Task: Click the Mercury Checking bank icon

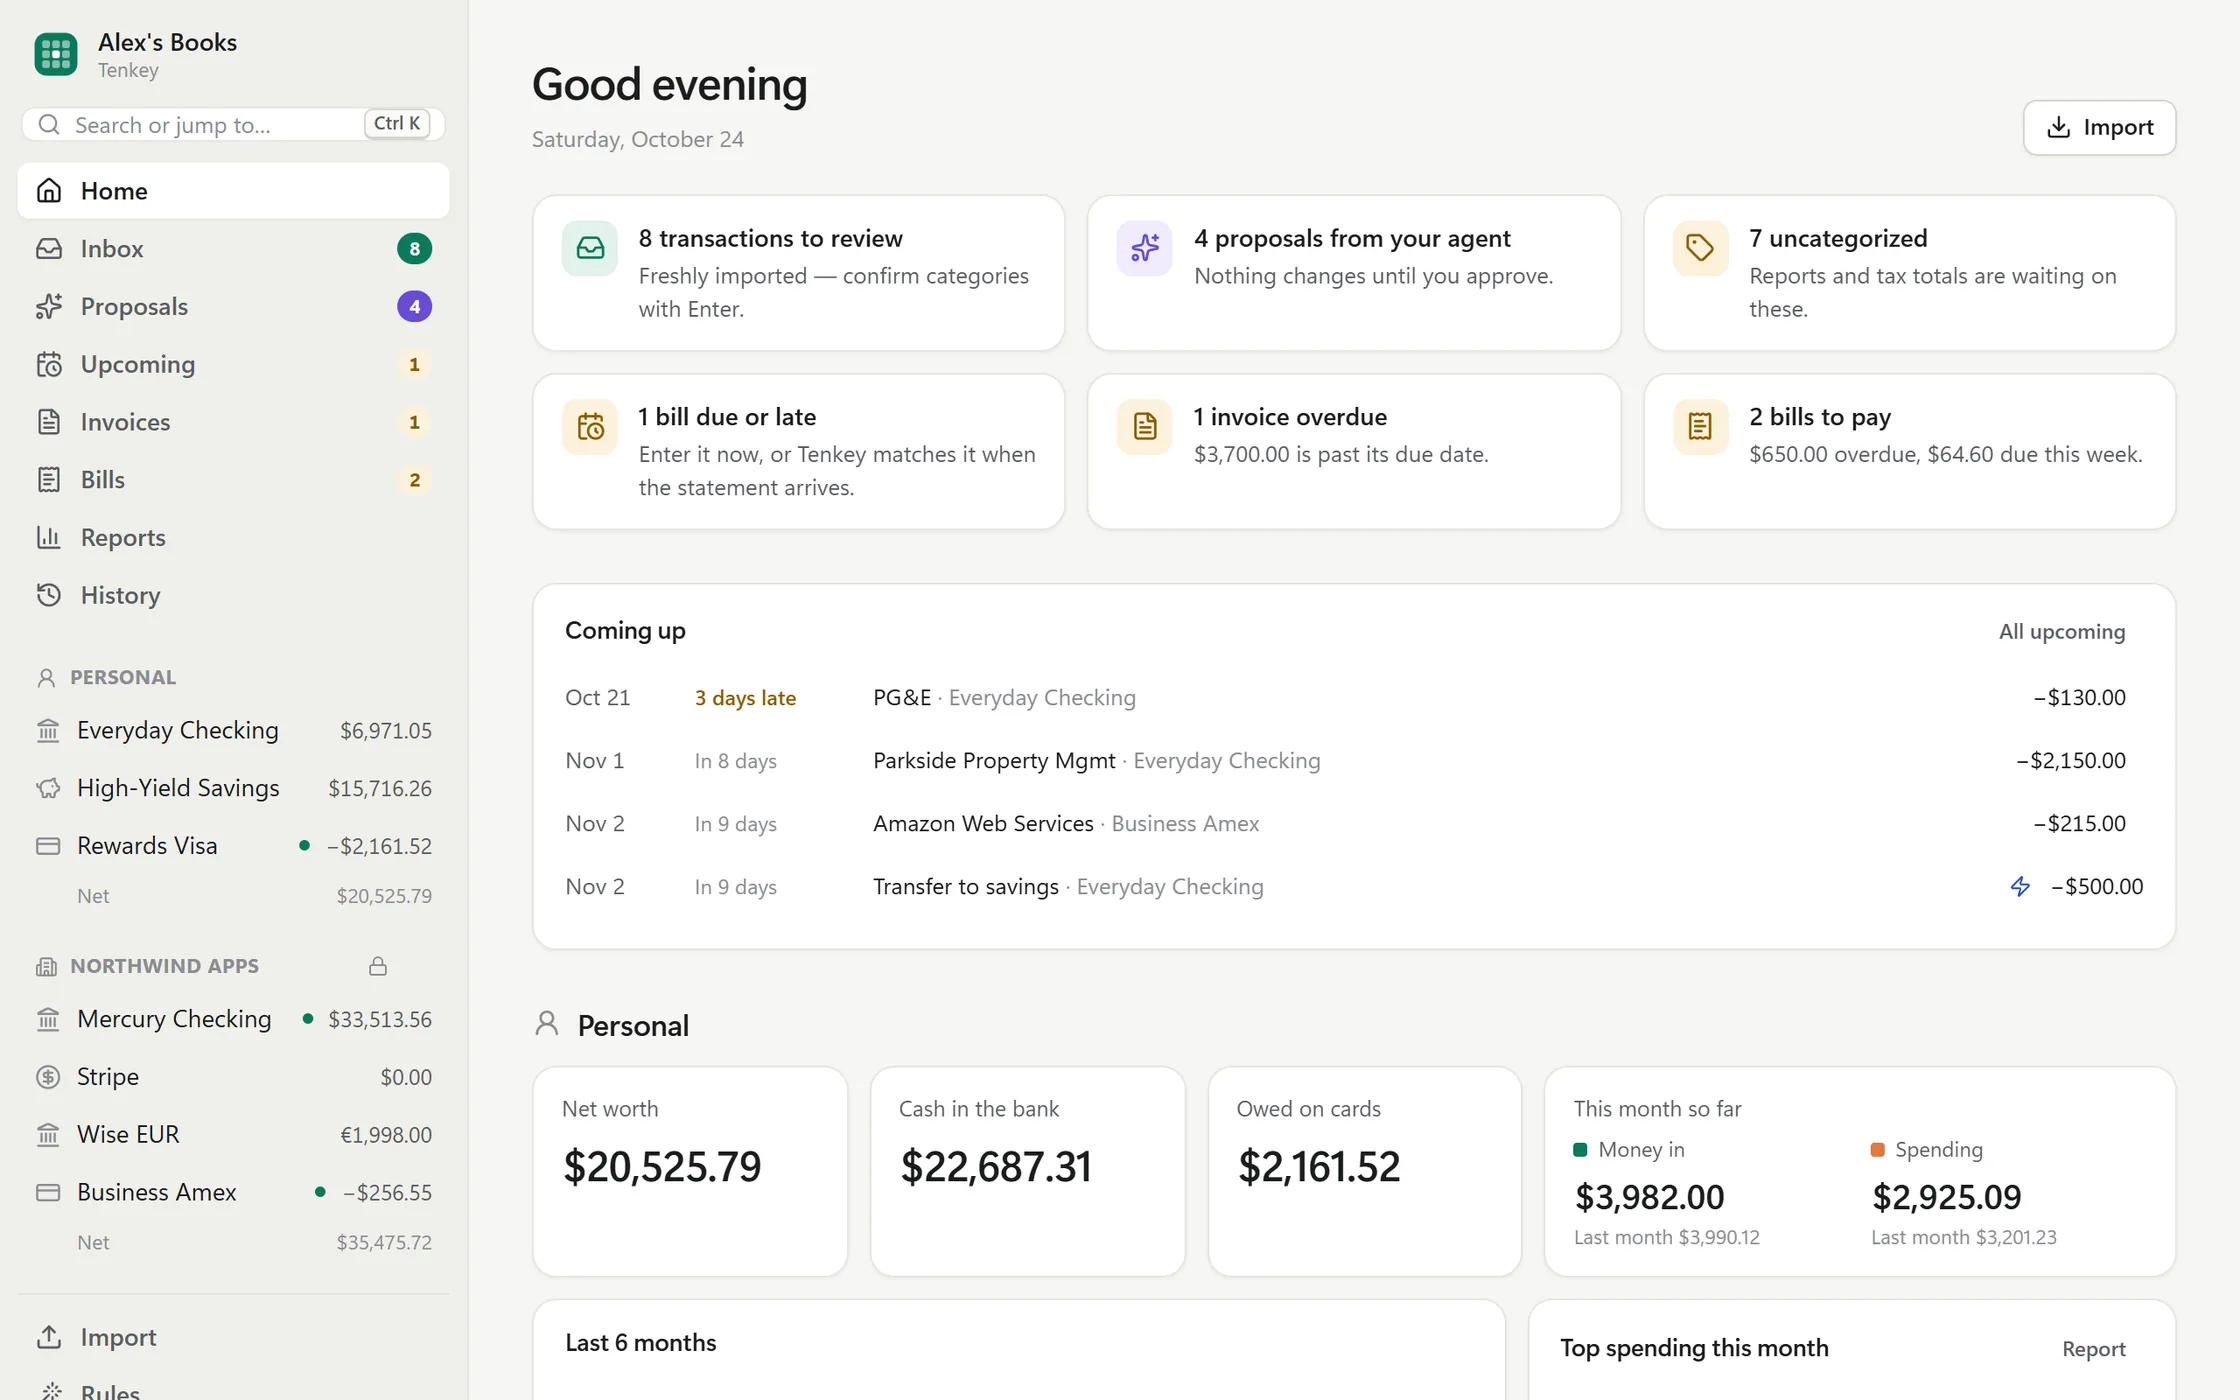Action: pos(48,1019)
